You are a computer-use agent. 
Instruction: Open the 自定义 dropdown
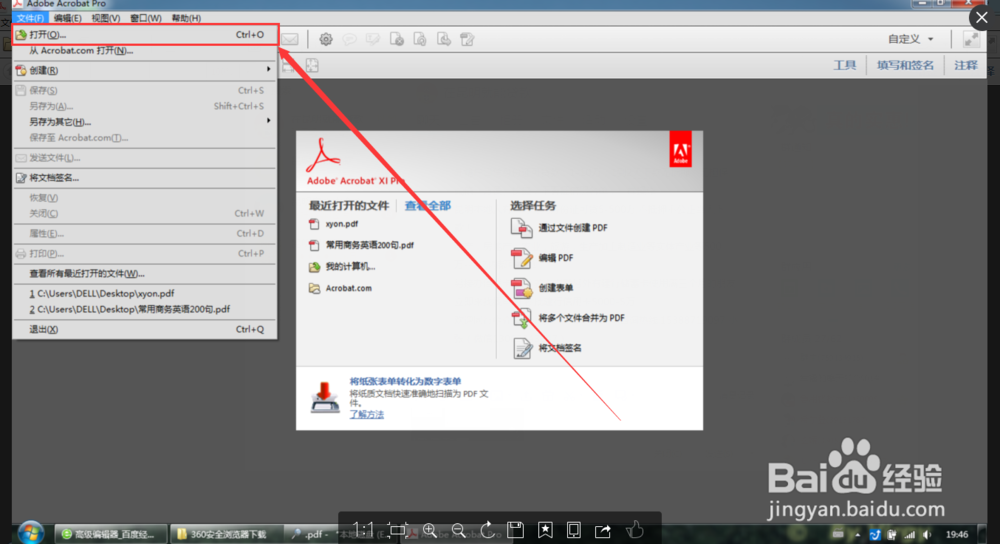pyautogui.click(x=911, y=40)
